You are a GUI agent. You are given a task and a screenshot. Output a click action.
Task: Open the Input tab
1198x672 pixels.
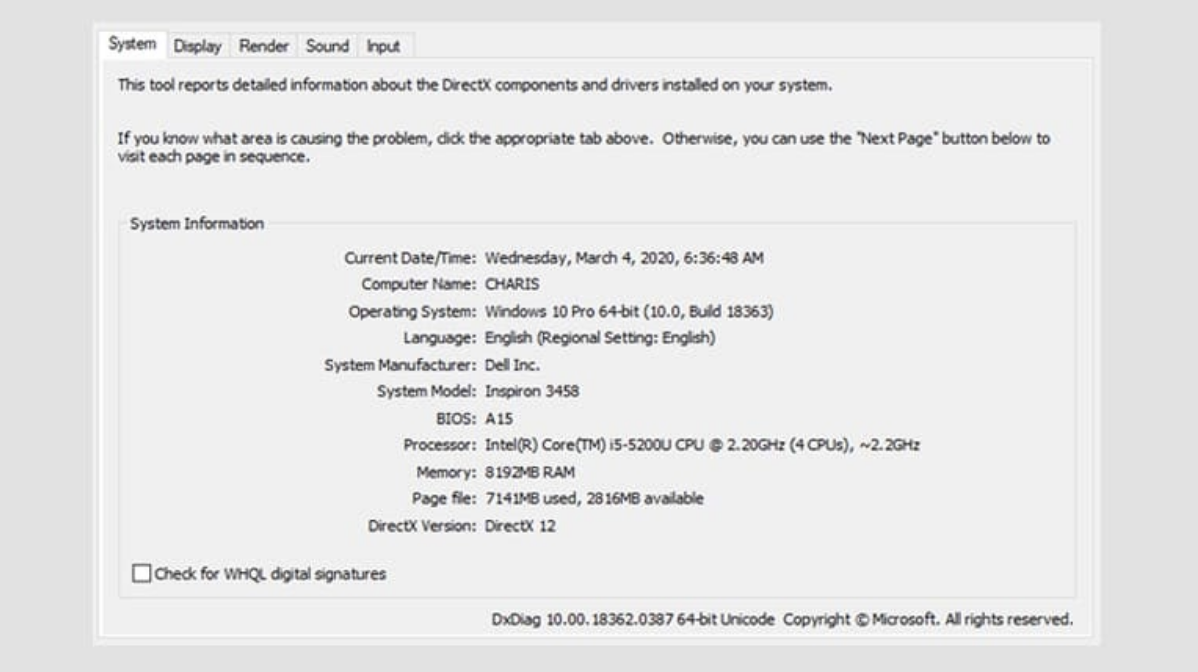tap(383, 46)
